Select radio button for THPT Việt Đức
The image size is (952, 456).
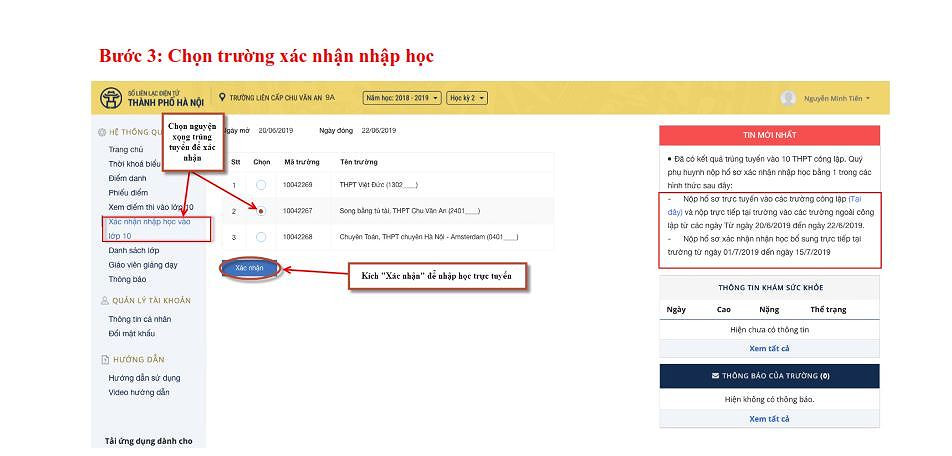coord(260,185)
